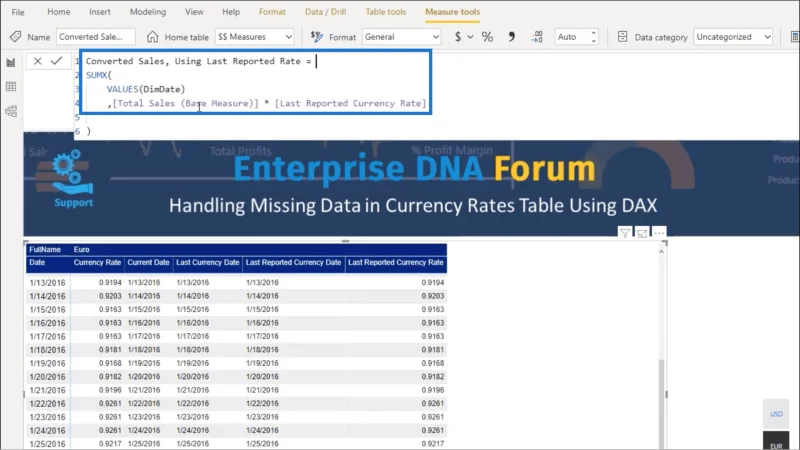Open the Data view in sidebar

point(11,87)
